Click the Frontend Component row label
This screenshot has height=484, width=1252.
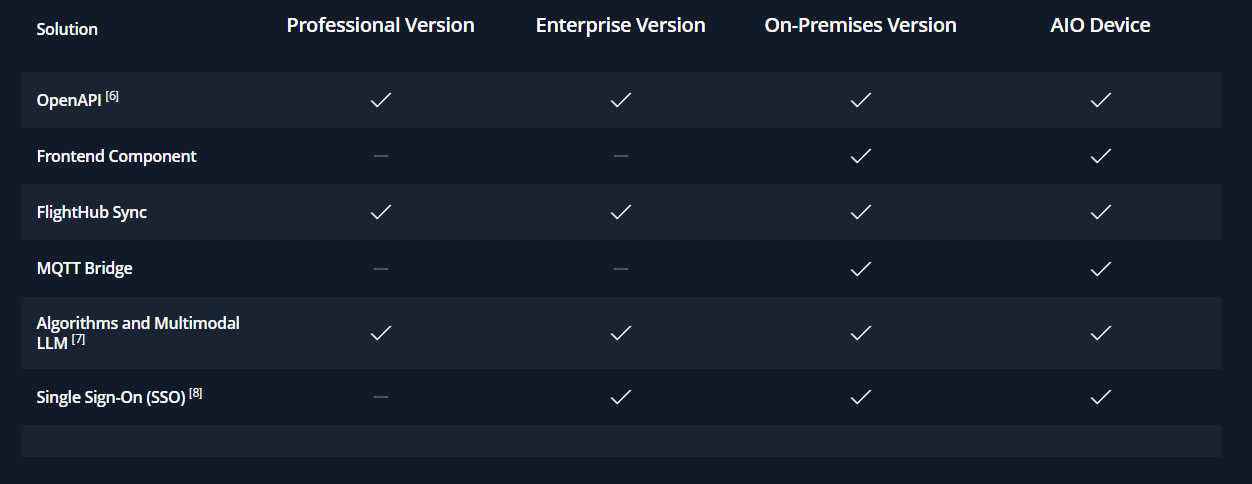pyautogui.click(x=116, y=156)
